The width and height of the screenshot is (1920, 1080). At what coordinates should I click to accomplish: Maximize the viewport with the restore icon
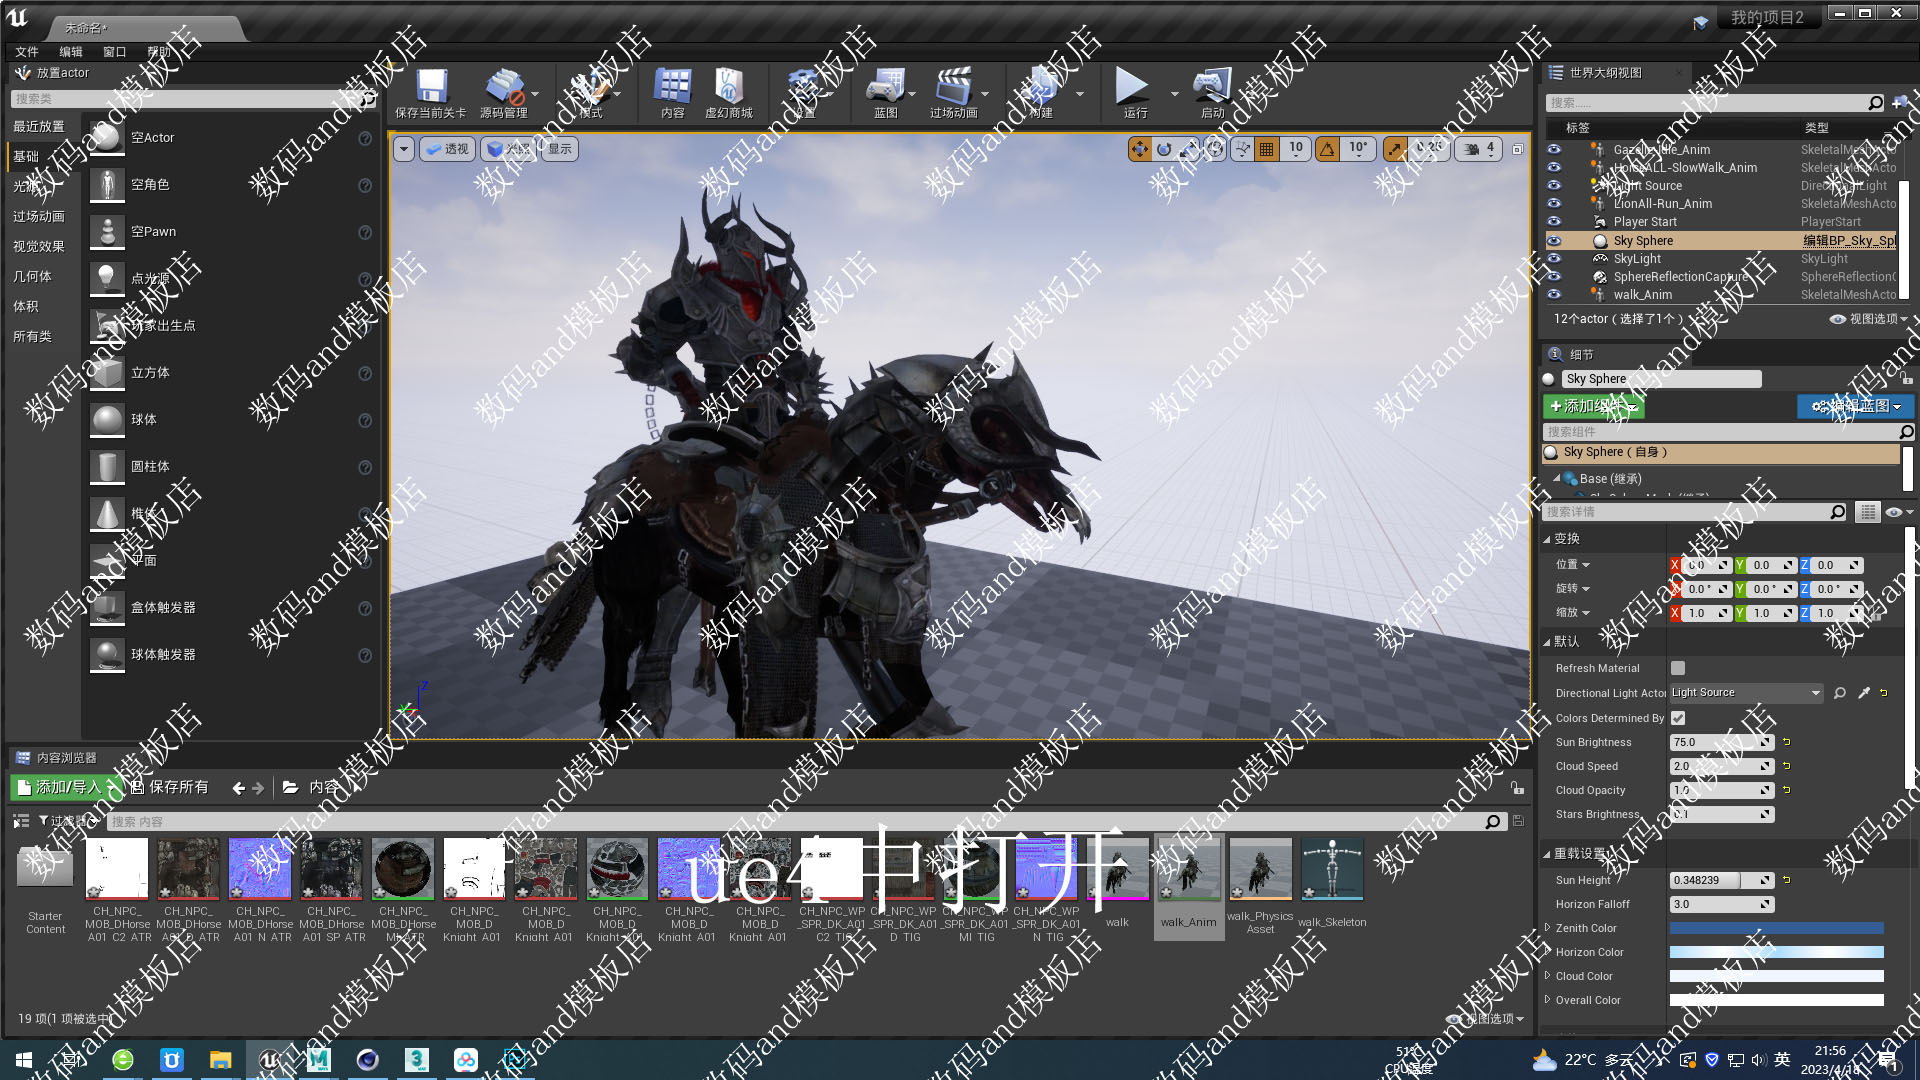[1517, 149]
